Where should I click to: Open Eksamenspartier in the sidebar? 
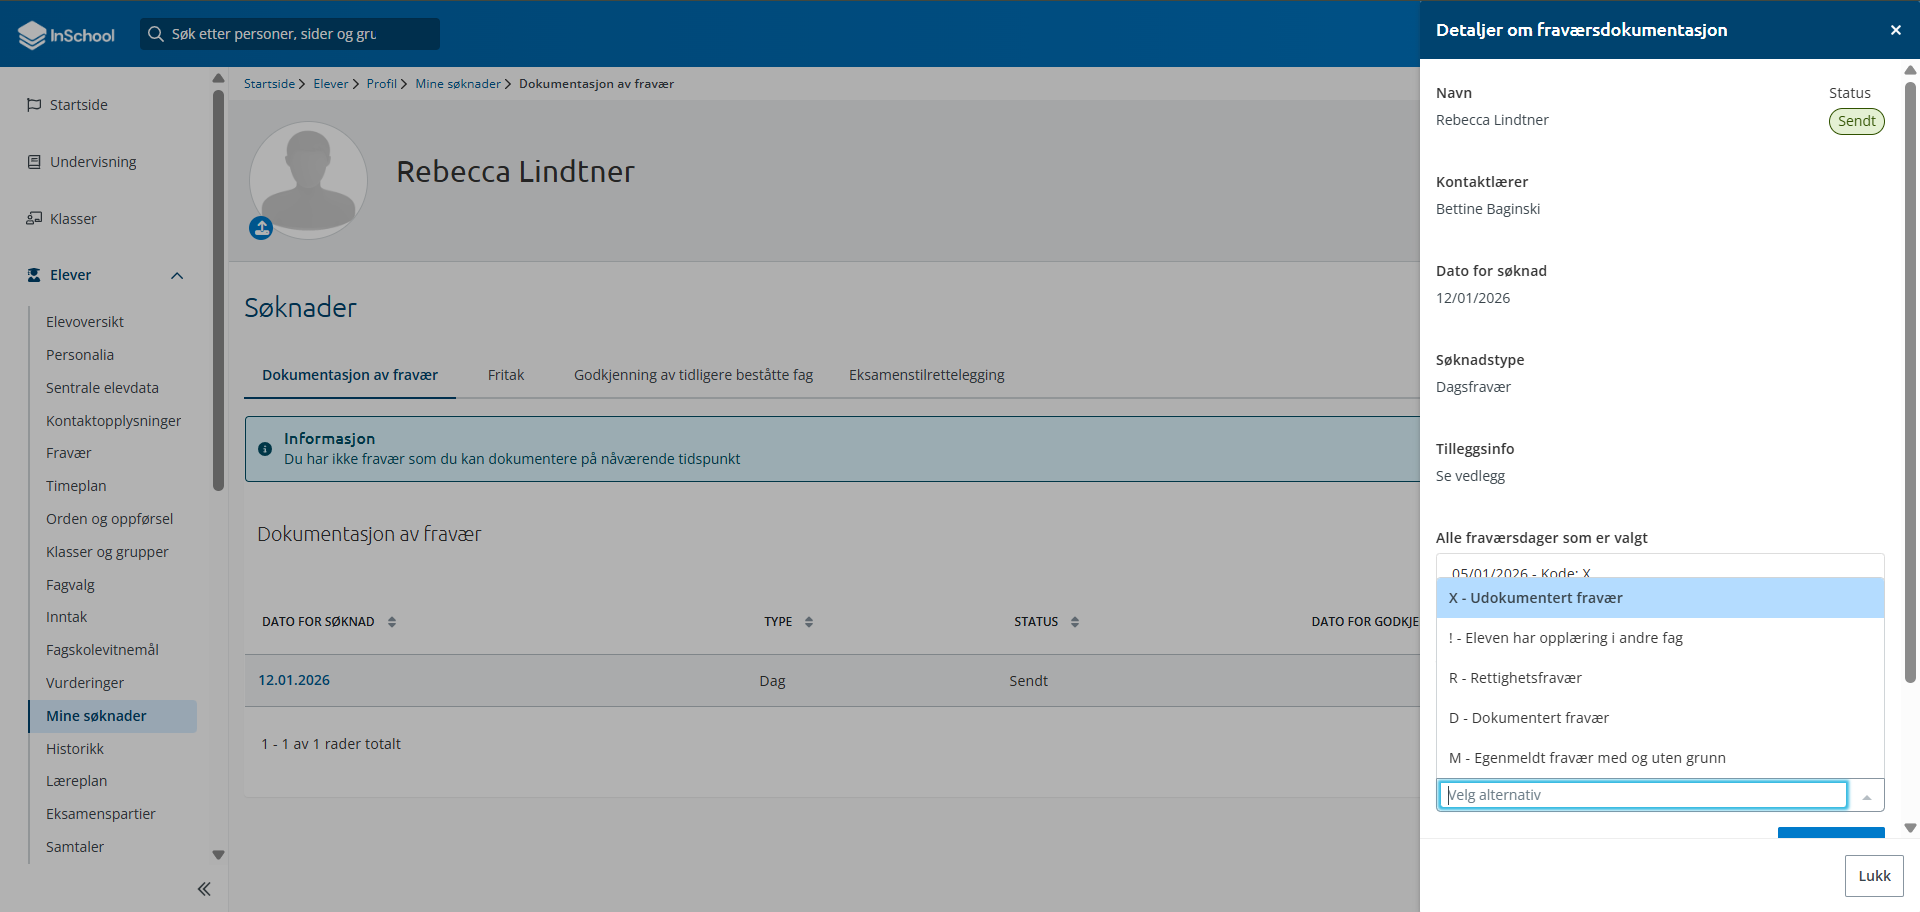101,814
